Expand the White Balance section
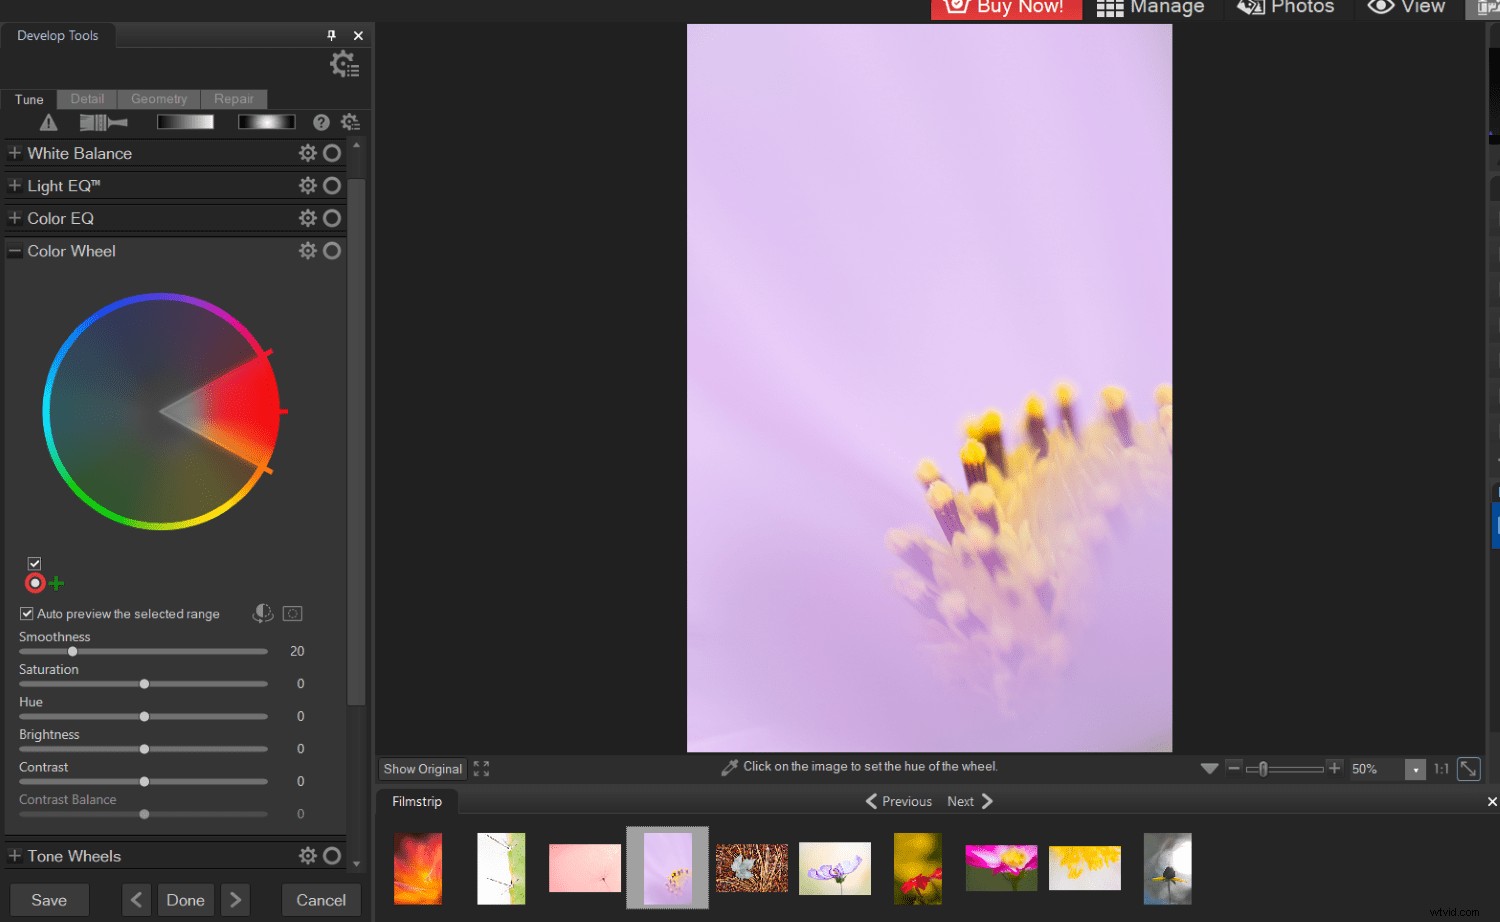Screen dimensions: 1500x922 [x=14, y=153]
